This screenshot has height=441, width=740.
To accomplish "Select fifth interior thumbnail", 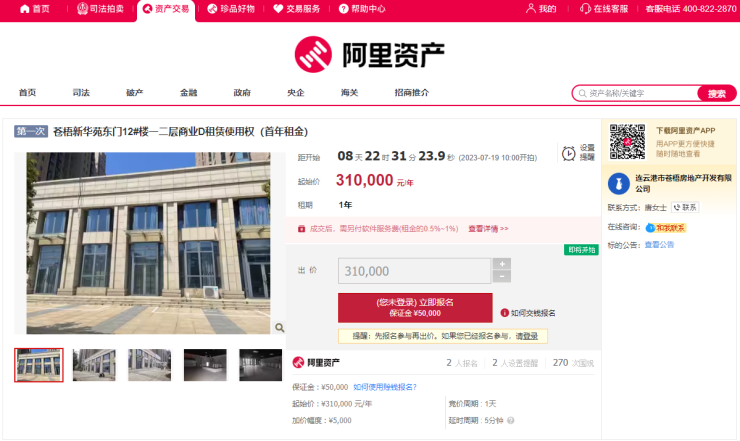I will coord(261,365).
